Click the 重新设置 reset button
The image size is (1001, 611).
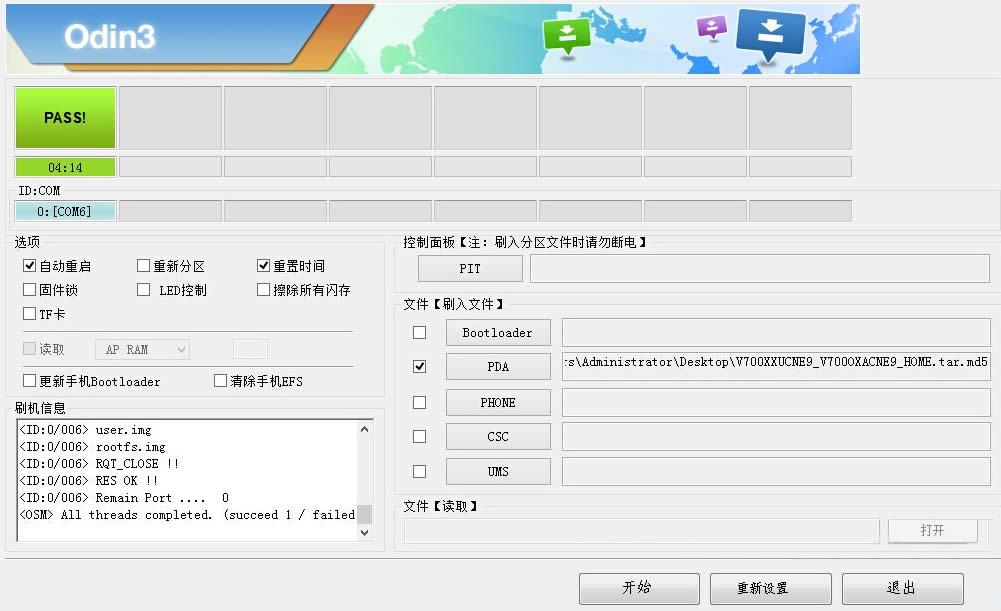coord(771,588)
